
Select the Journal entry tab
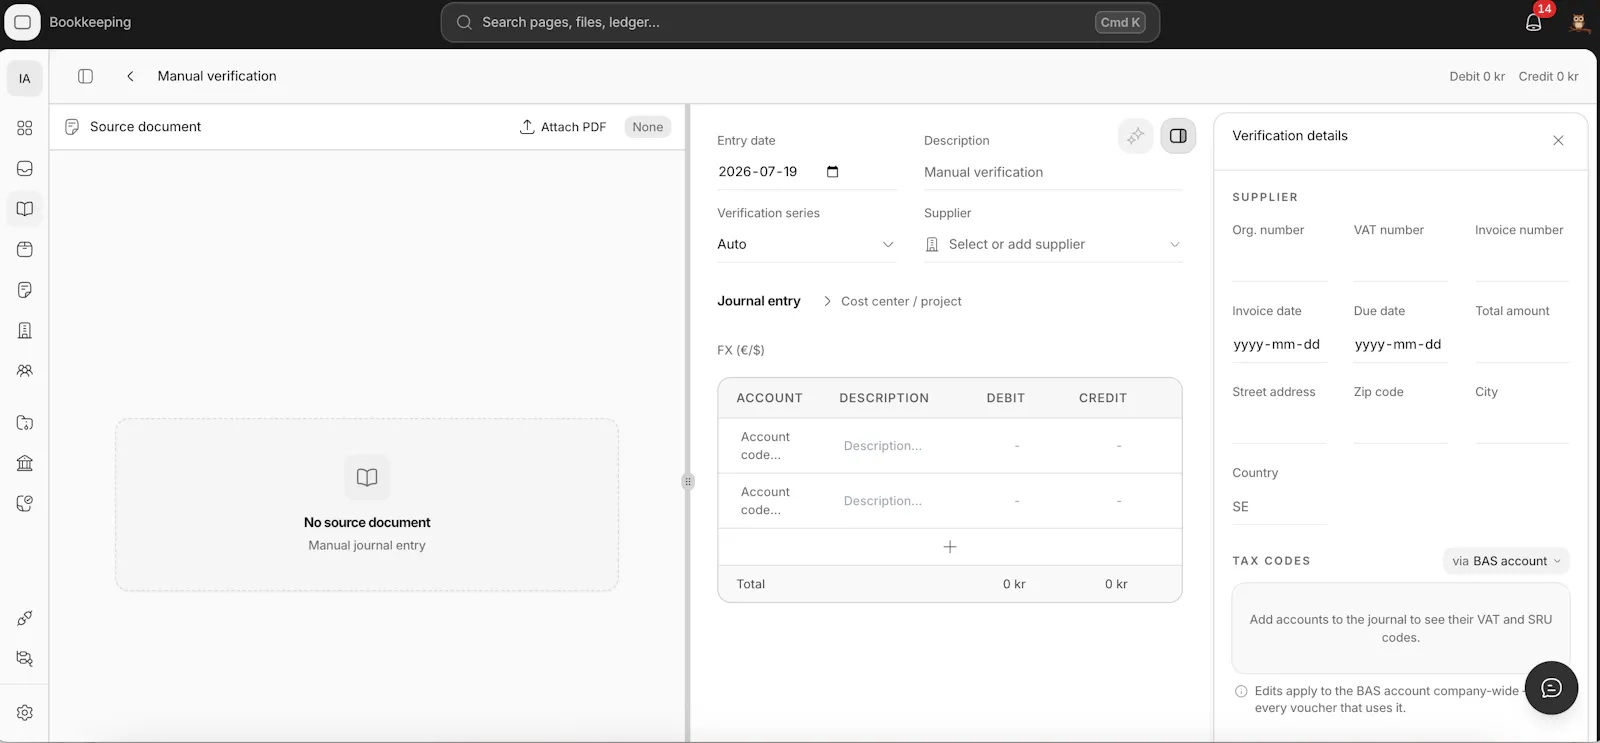click(759, 301)
